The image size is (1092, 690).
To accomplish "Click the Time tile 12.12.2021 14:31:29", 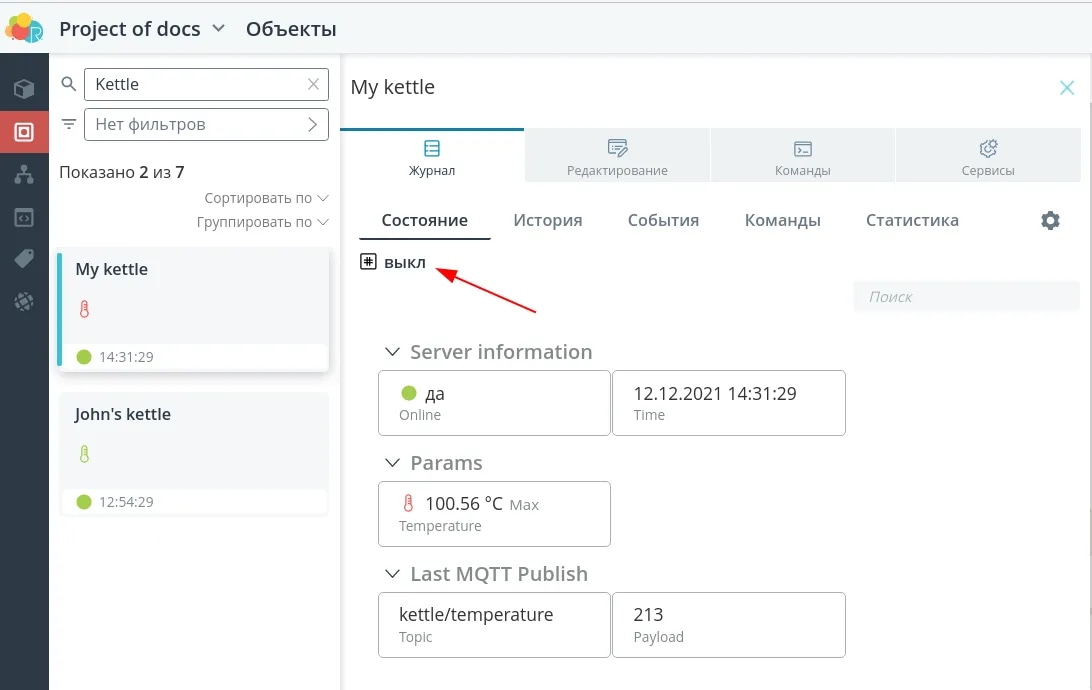I will pyautogui.click(x=728, y=403).
